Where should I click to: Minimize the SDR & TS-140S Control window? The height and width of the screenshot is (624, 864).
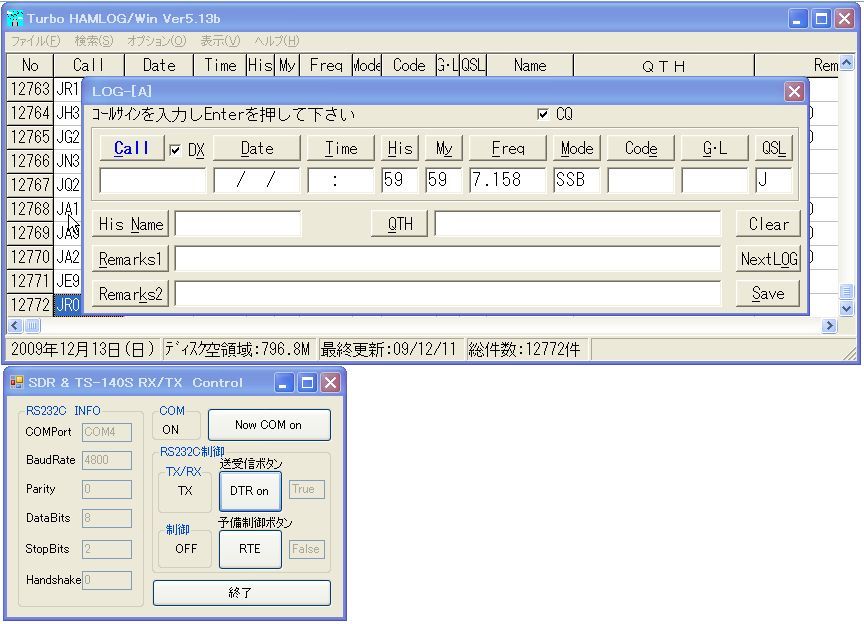(284, 383)
